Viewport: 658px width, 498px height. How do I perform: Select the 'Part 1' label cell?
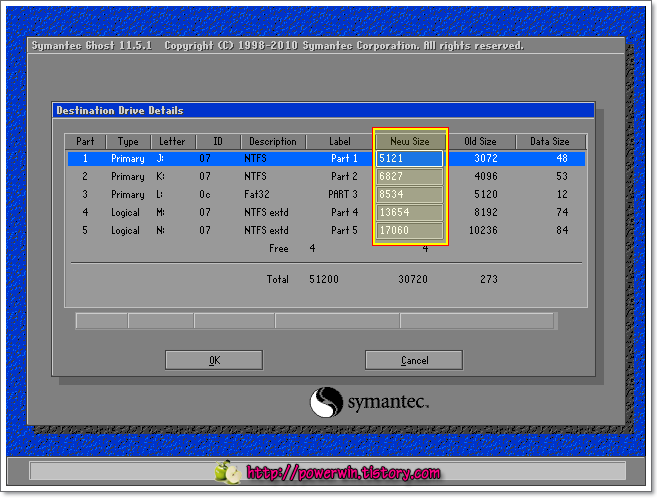344,158
